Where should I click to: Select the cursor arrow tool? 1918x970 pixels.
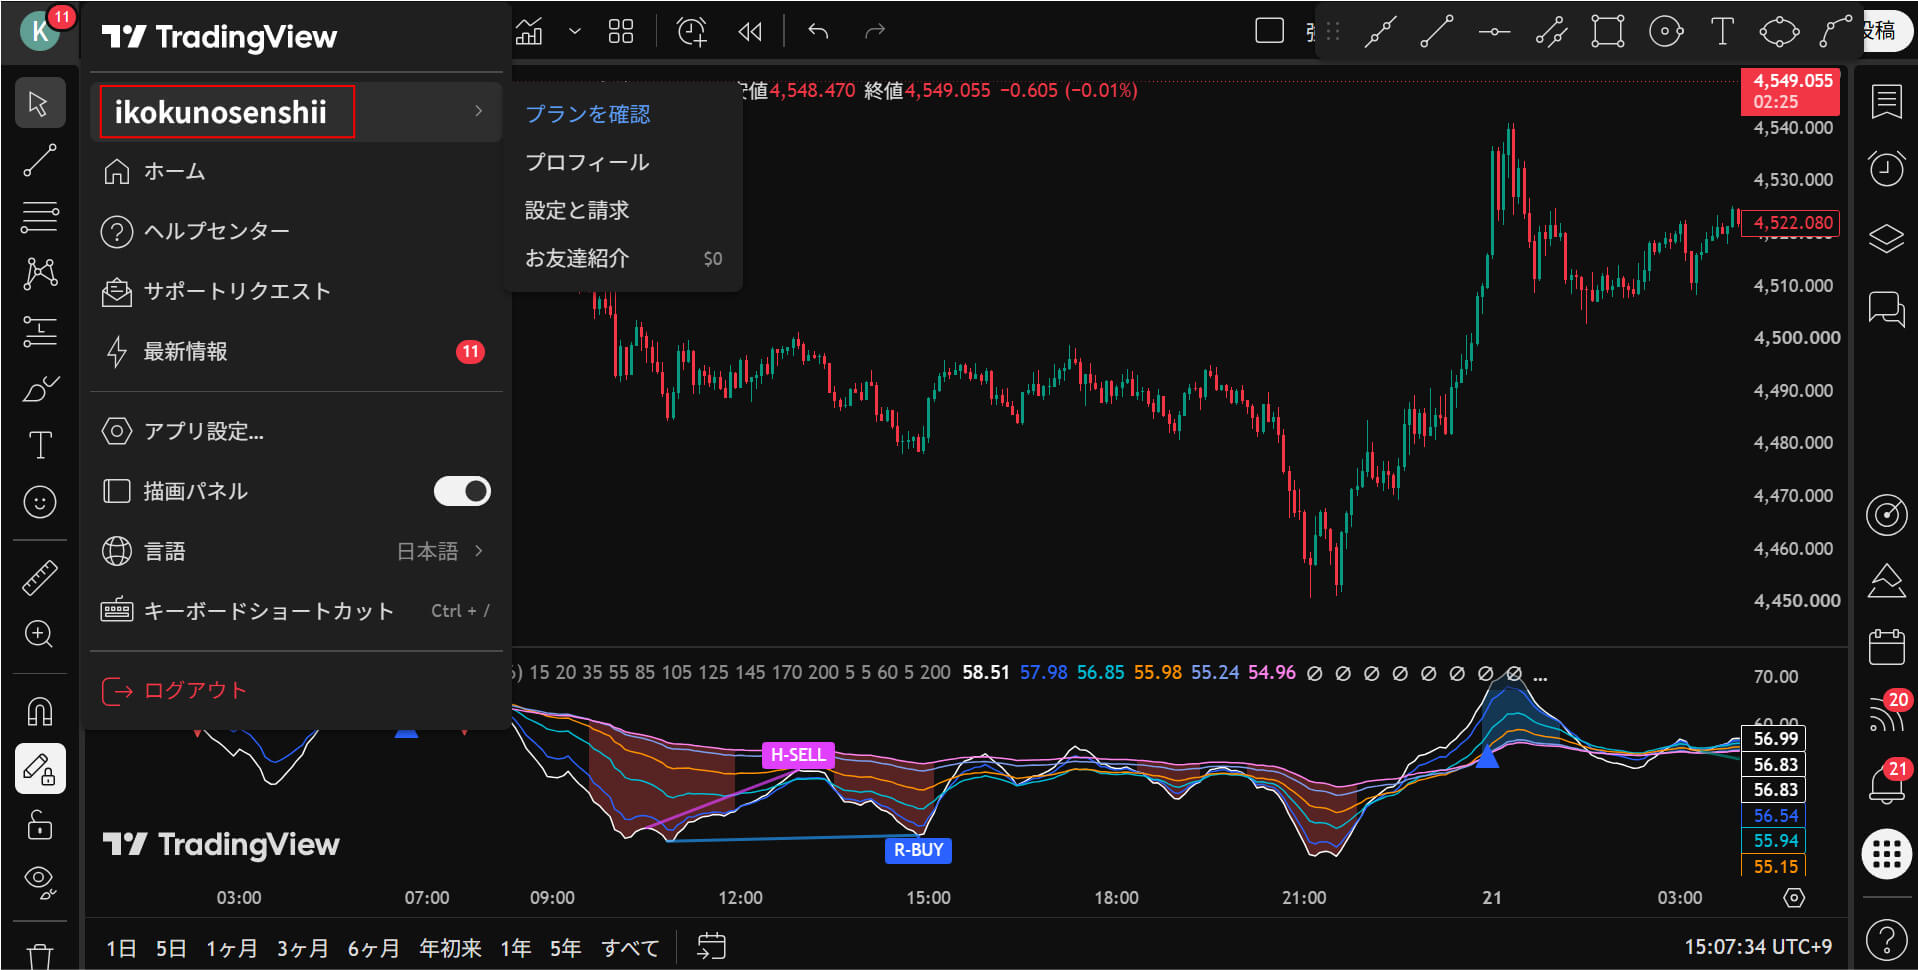pos(40,103)
